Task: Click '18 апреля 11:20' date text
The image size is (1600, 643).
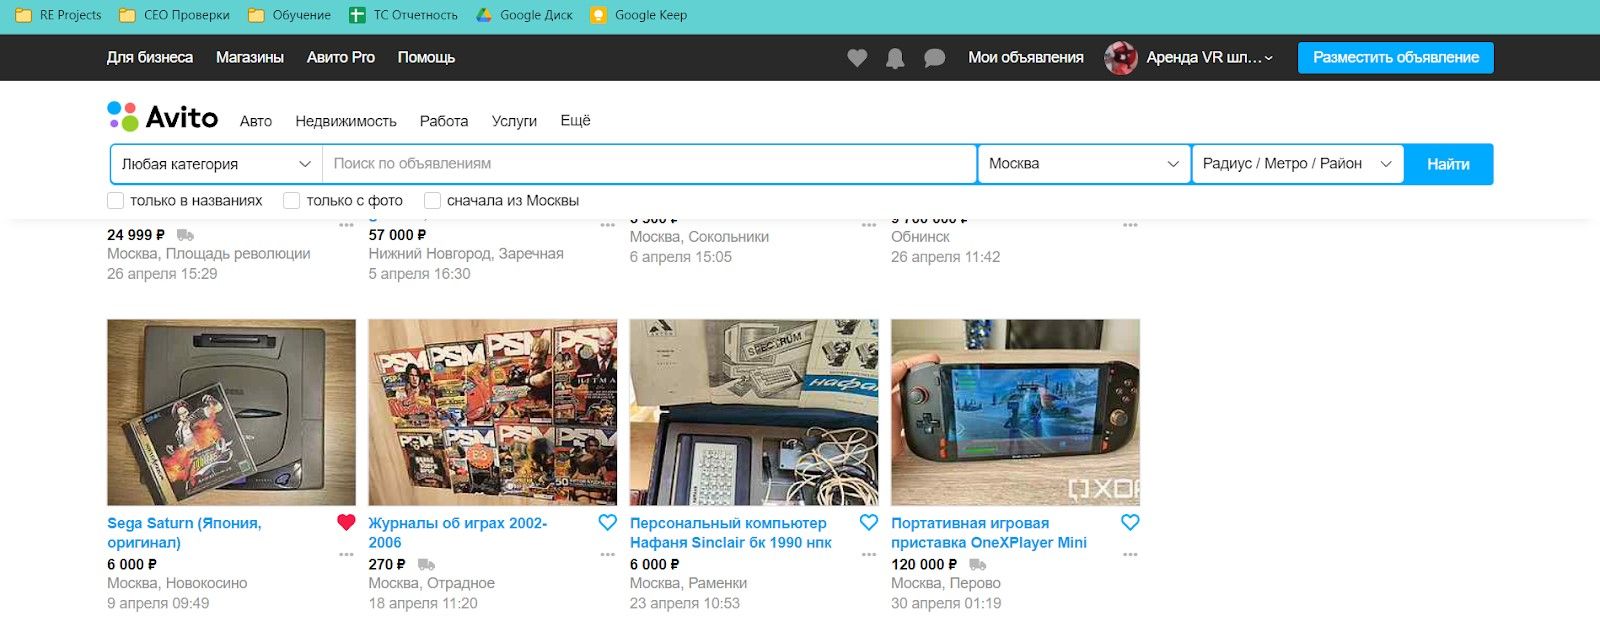Action: [x=423, y=603]
